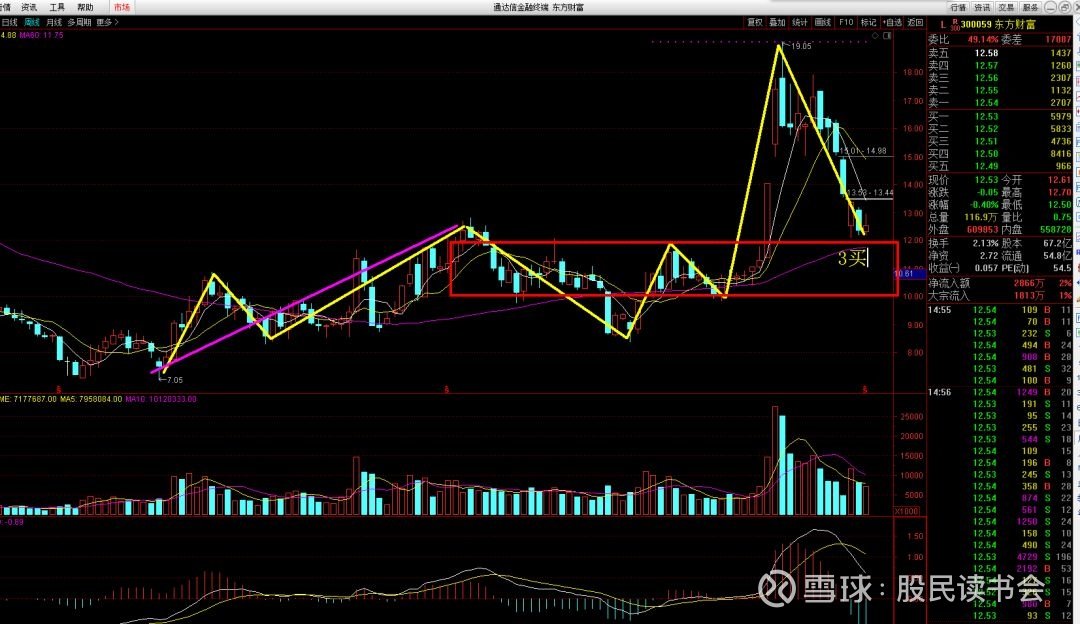
Task: Click the L marker icon beside stock code
Action: pyautogui.click(x=943, y=25)
